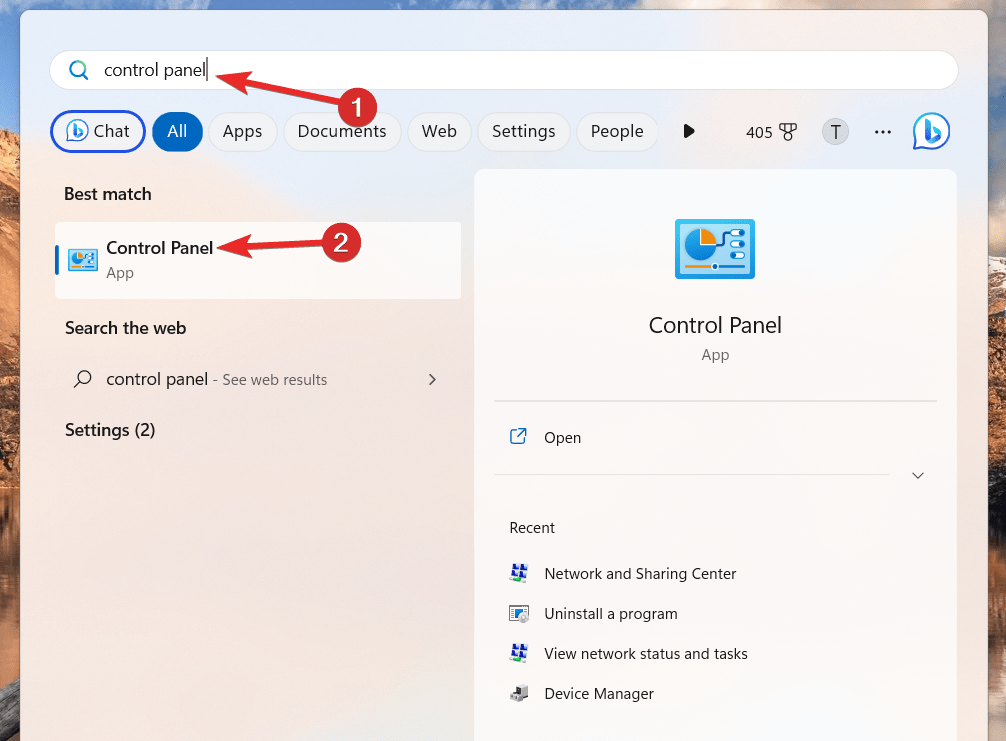
Task: Expand Settings search results section
Action: click(110, 430)
